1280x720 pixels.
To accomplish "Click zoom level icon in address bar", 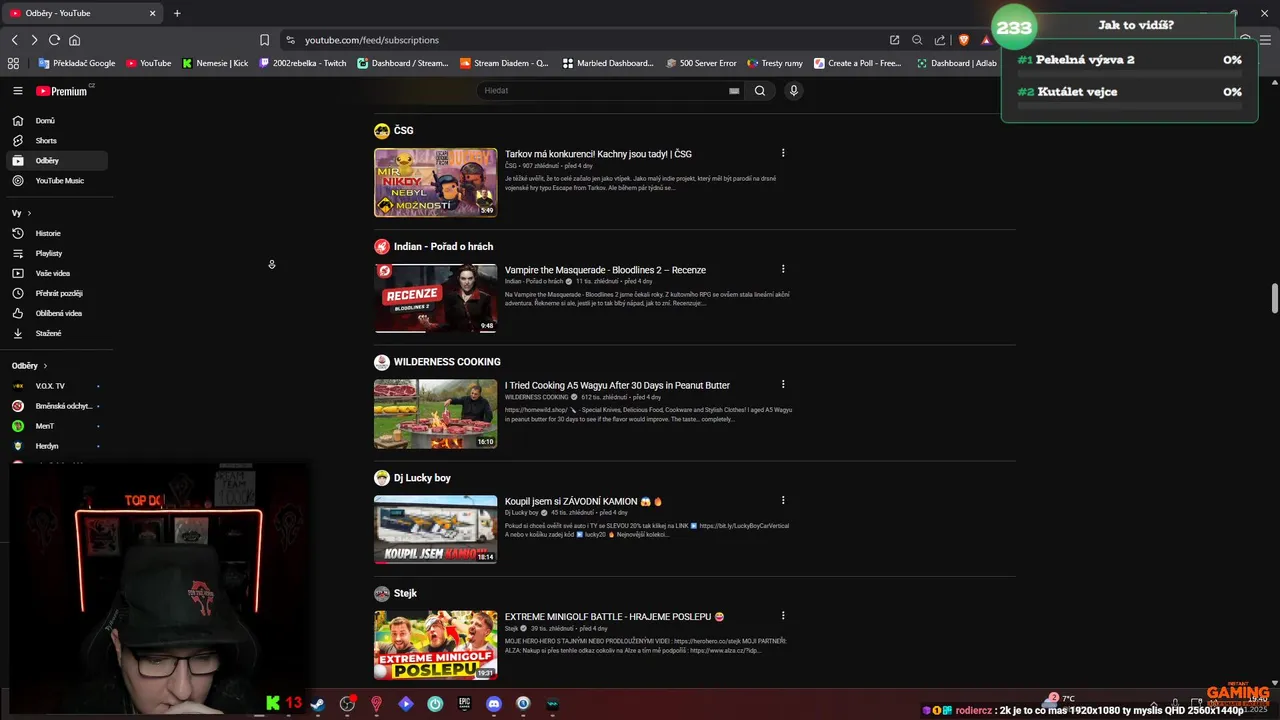I will point(917,40).
